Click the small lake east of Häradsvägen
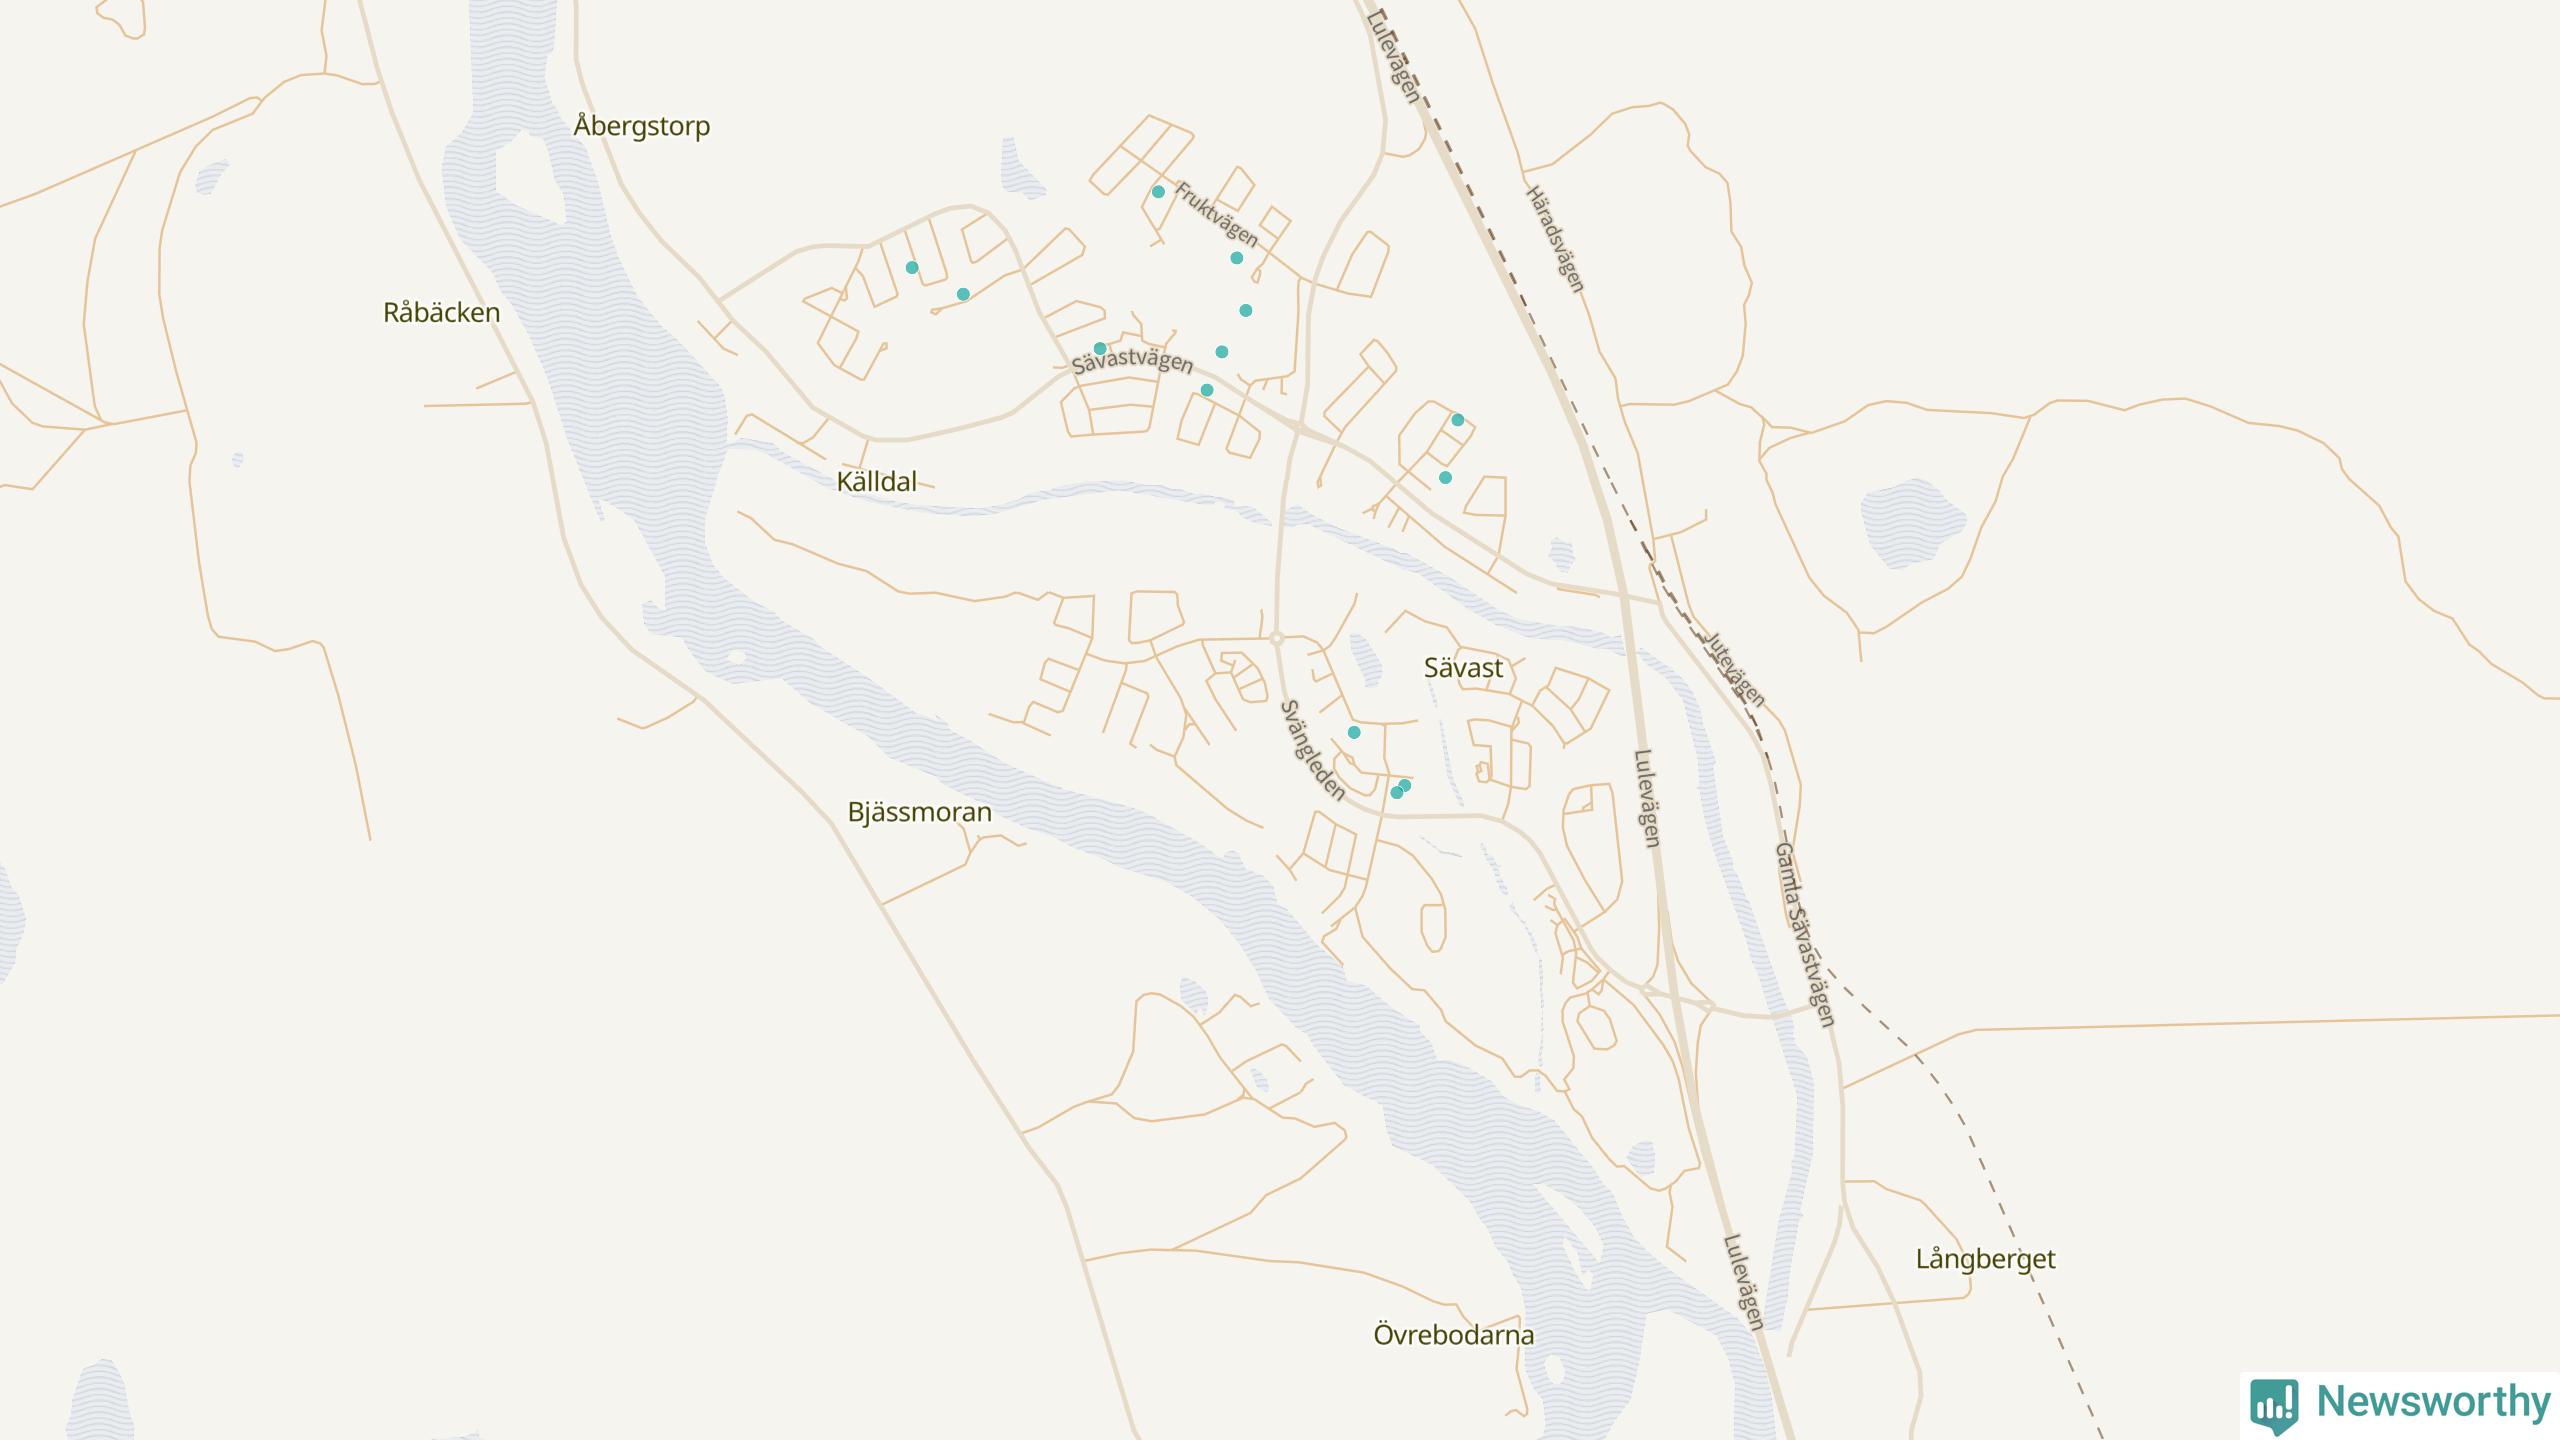 tap(1912, 523)
